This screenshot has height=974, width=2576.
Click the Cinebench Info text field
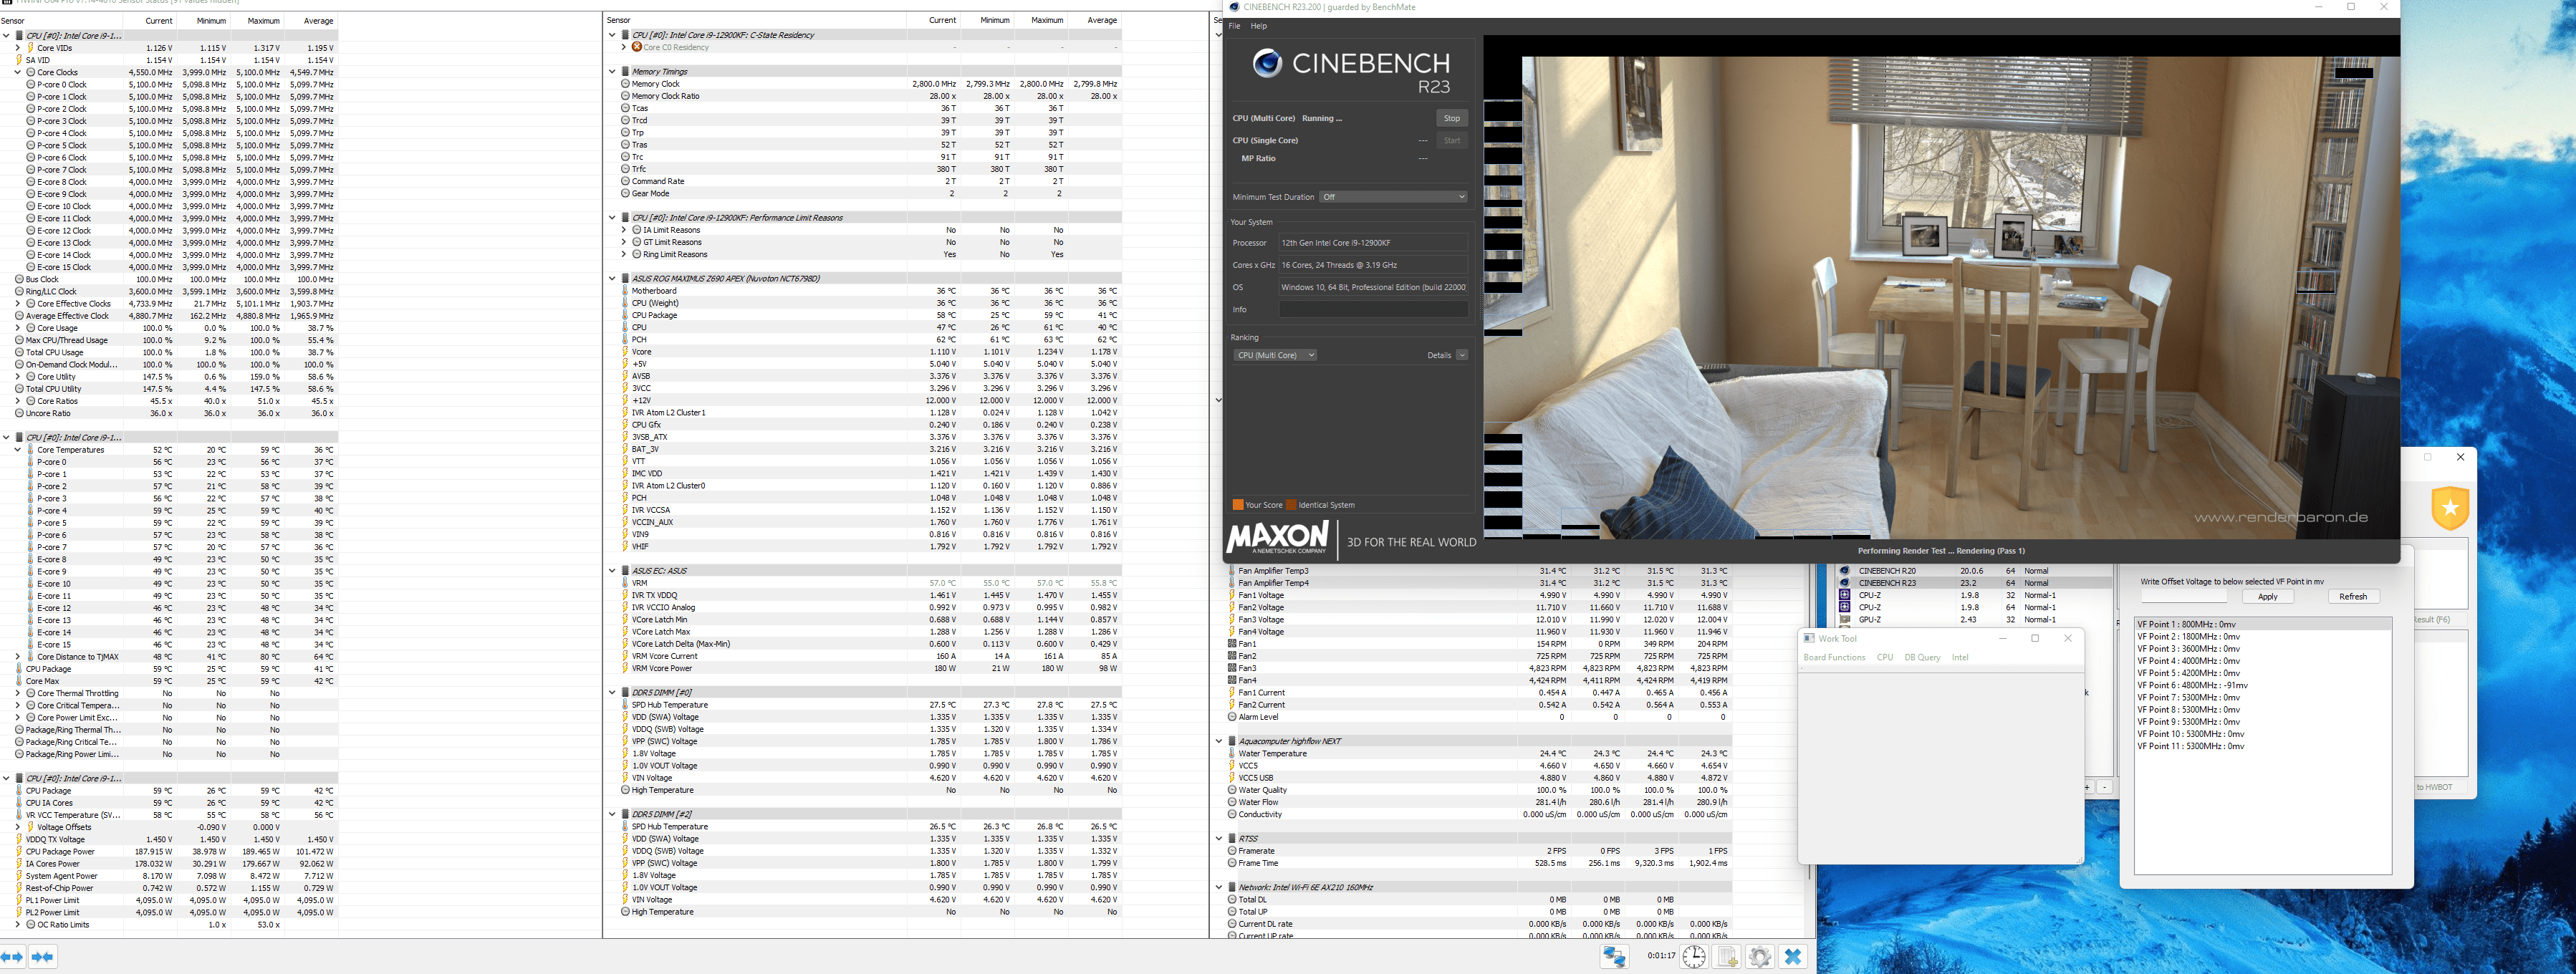click(x=1373, y=309)
